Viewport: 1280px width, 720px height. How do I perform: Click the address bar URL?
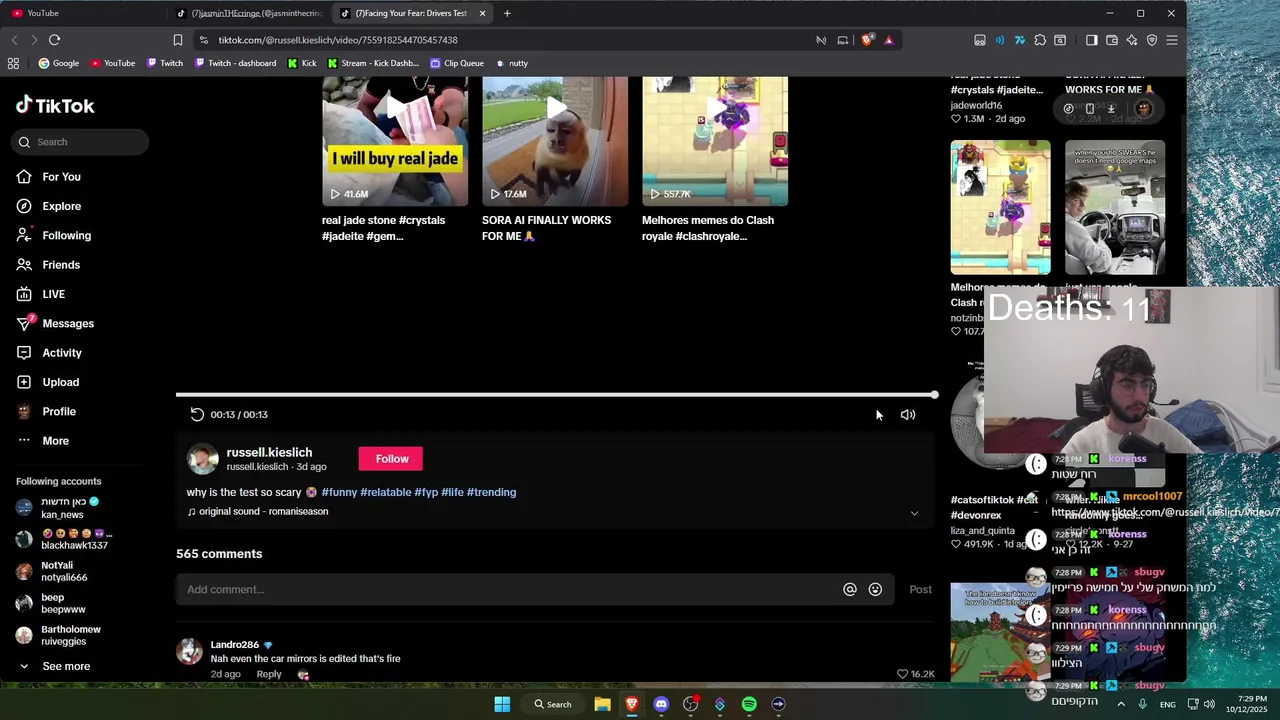click(338, 40)
